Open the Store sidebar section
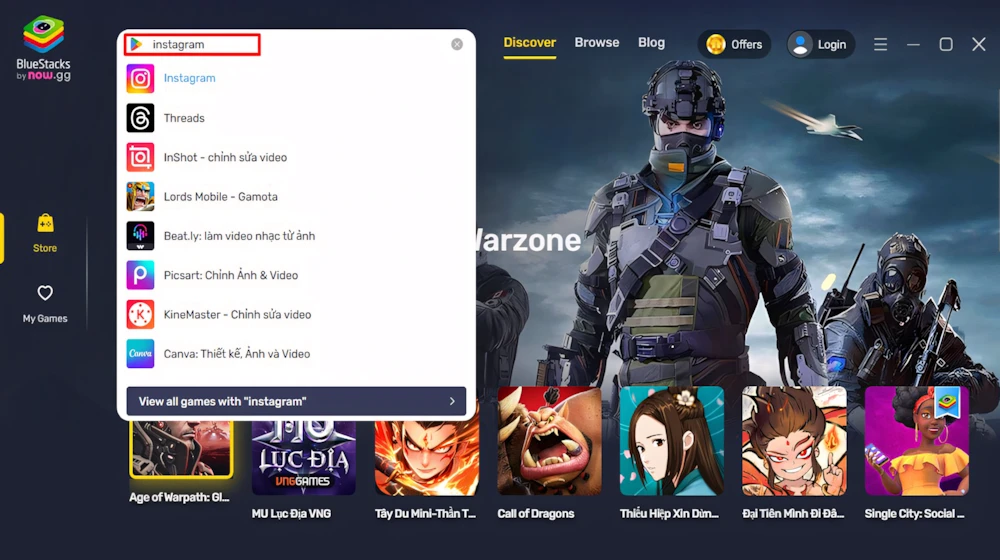 (x=45, y=234)
